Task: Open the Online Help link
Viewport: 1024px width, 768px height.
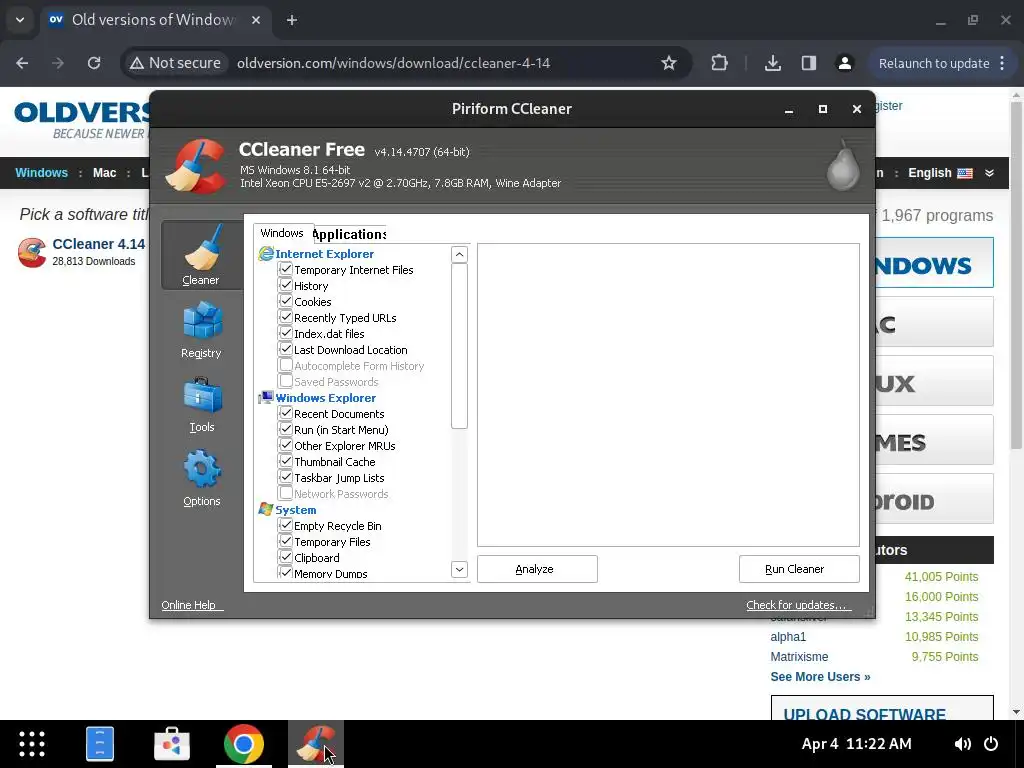Action: [x=192, y=605]
